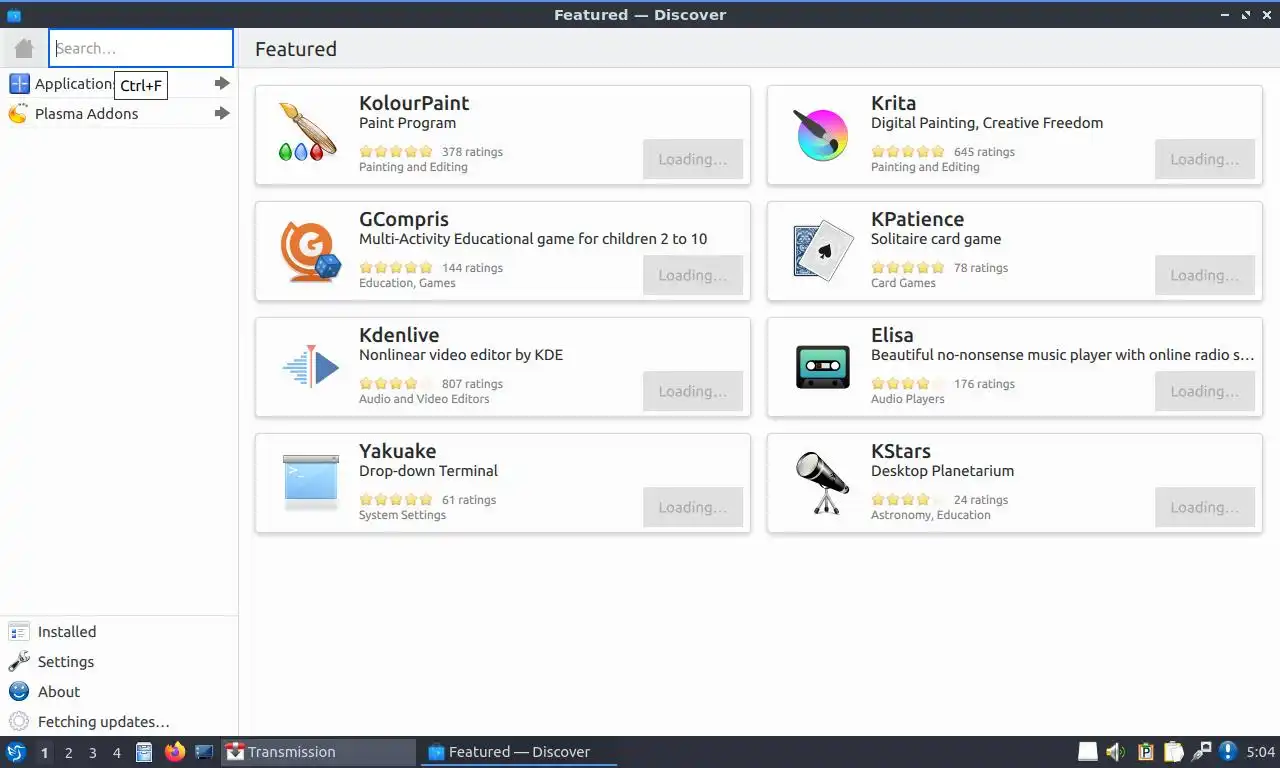
Task: Select the KPatience title text
Action: click(917, 219)
